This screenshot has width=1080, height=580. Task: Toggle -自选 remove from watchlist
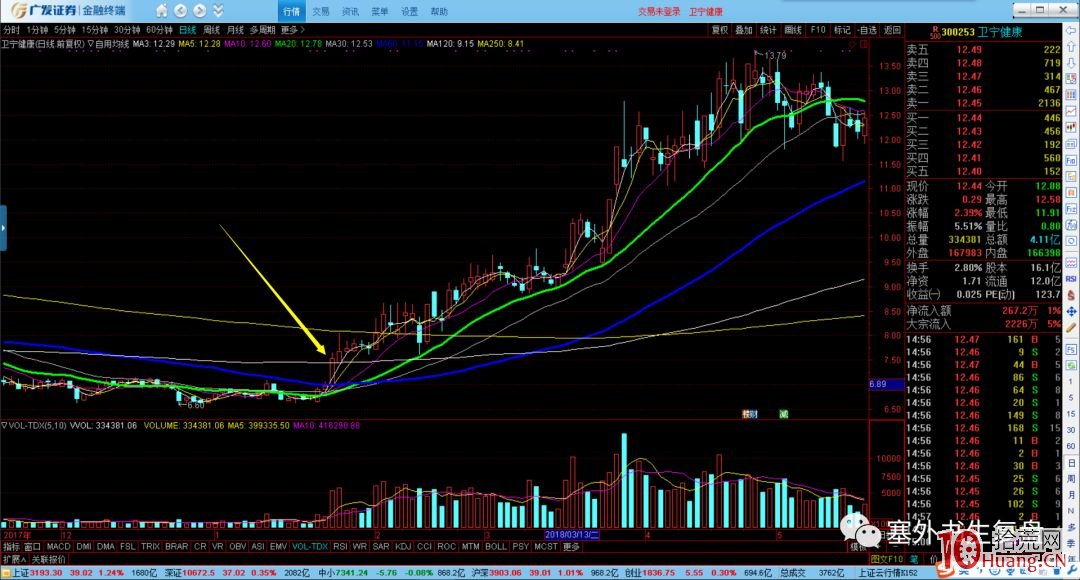[x=868, y=30]
